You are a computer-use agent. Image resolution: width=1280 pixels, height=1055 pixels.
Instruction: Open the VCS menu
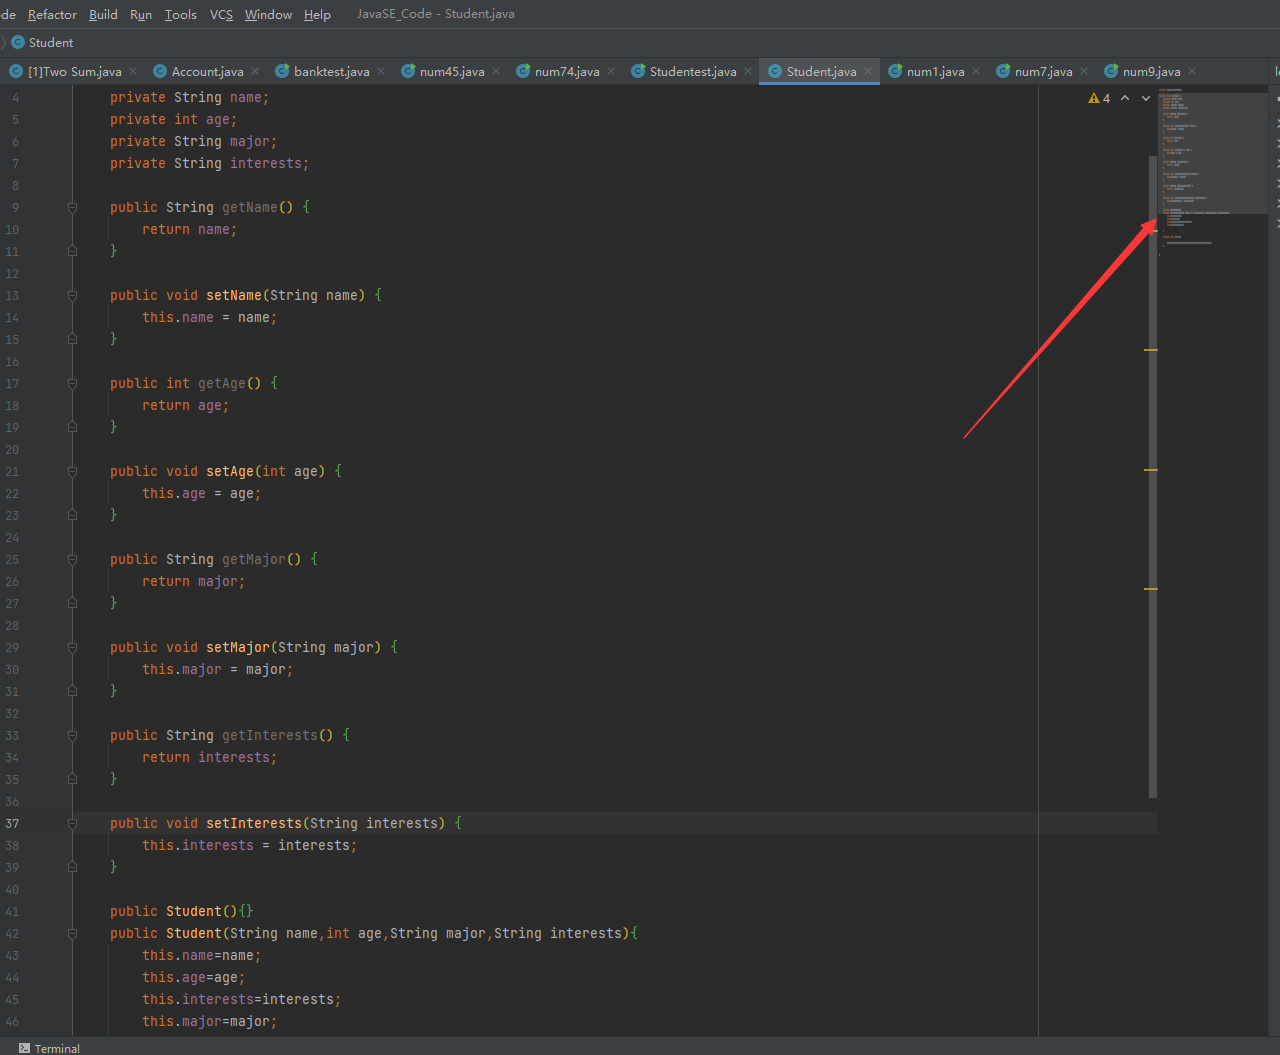point(221,14)
